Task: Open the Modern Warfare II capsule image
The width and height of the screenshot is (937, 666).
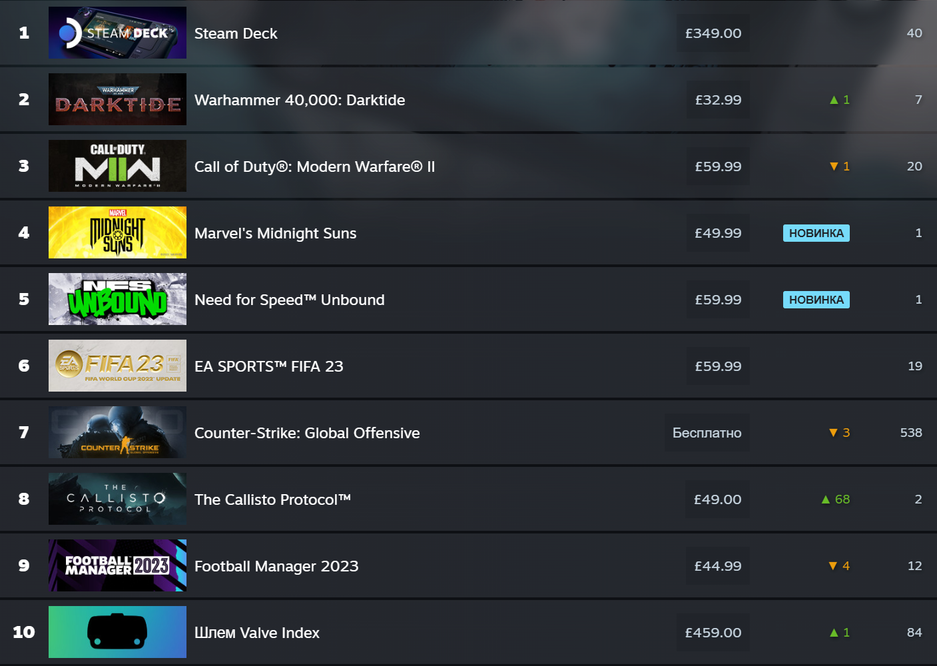Action: (117, 166)
